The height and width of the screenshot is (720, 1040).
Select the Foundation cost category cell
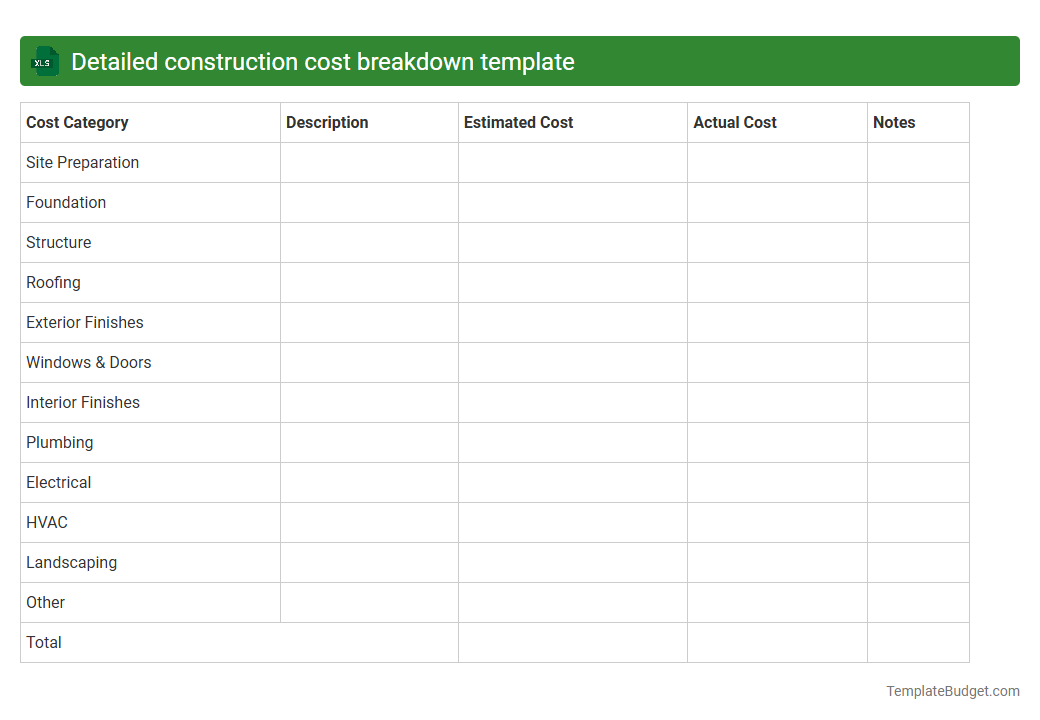[x=66, y=202]
